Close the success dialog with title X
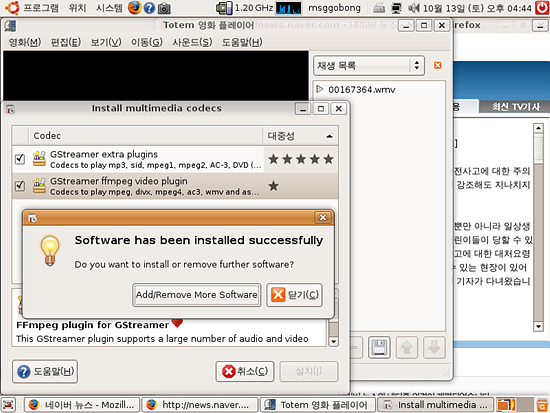Viewport: 550px width, 413px height. 323,218
